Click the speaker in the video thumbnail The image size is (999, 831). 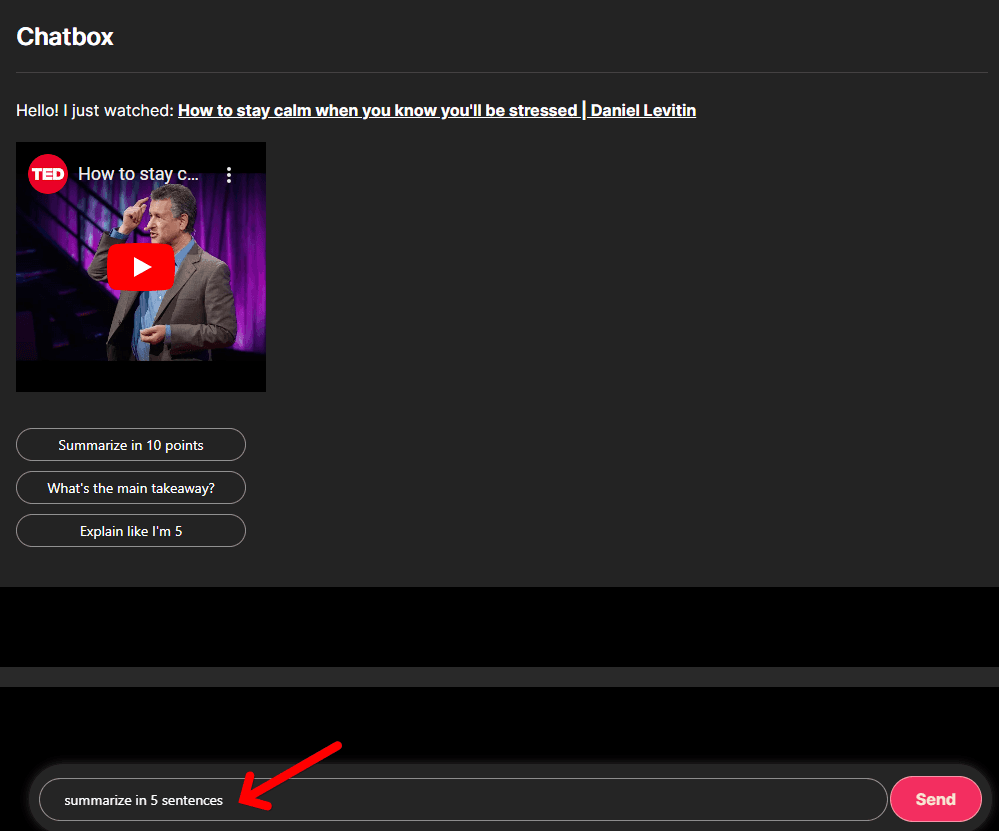(x=170, y=290)
